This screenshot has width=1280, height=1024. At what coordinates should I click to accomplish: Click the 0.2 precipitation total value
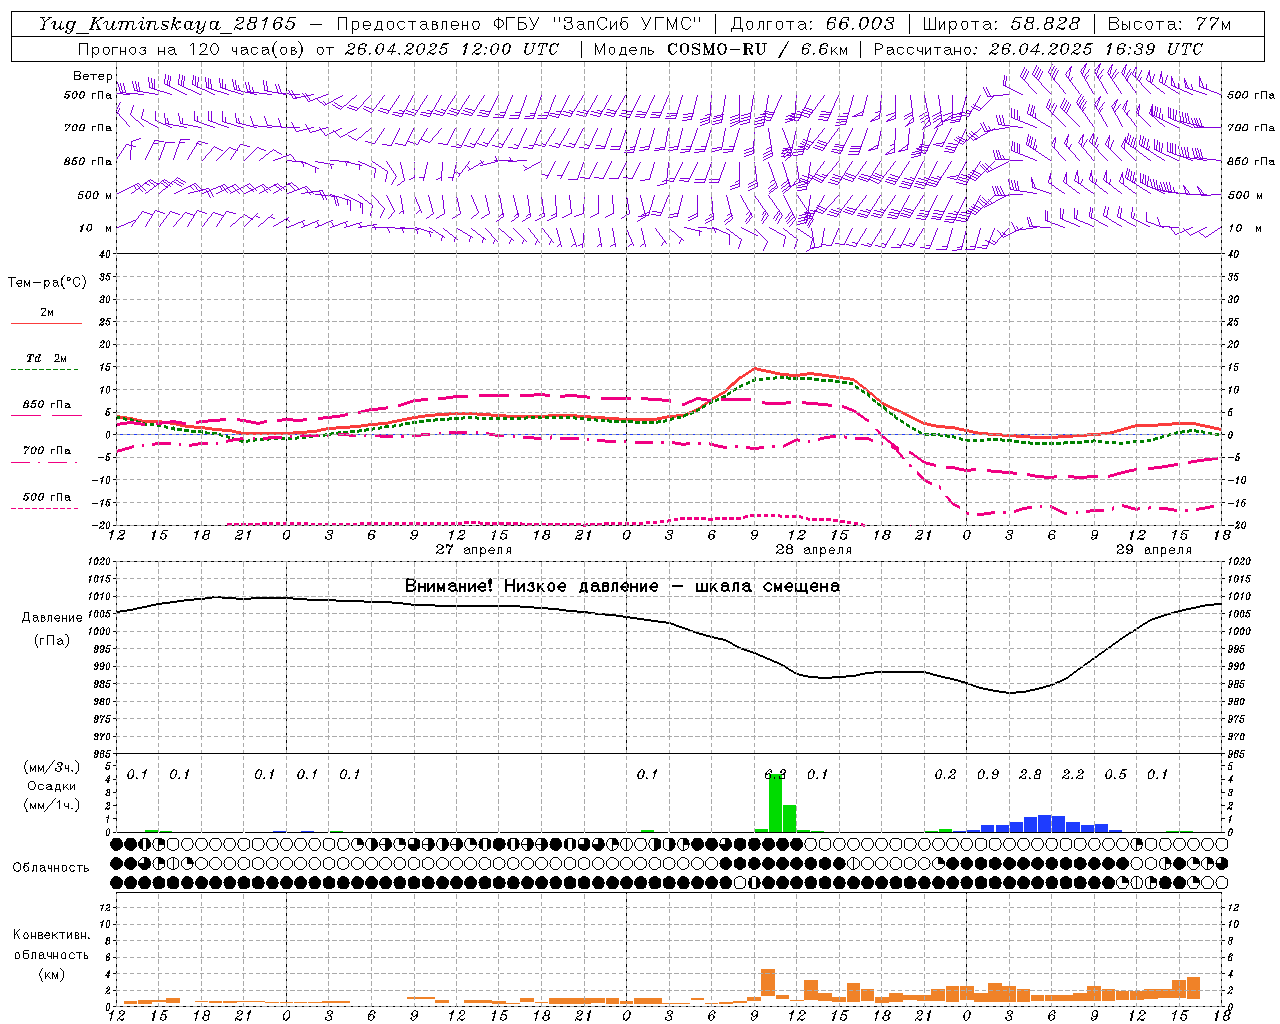tap(945, 775)
